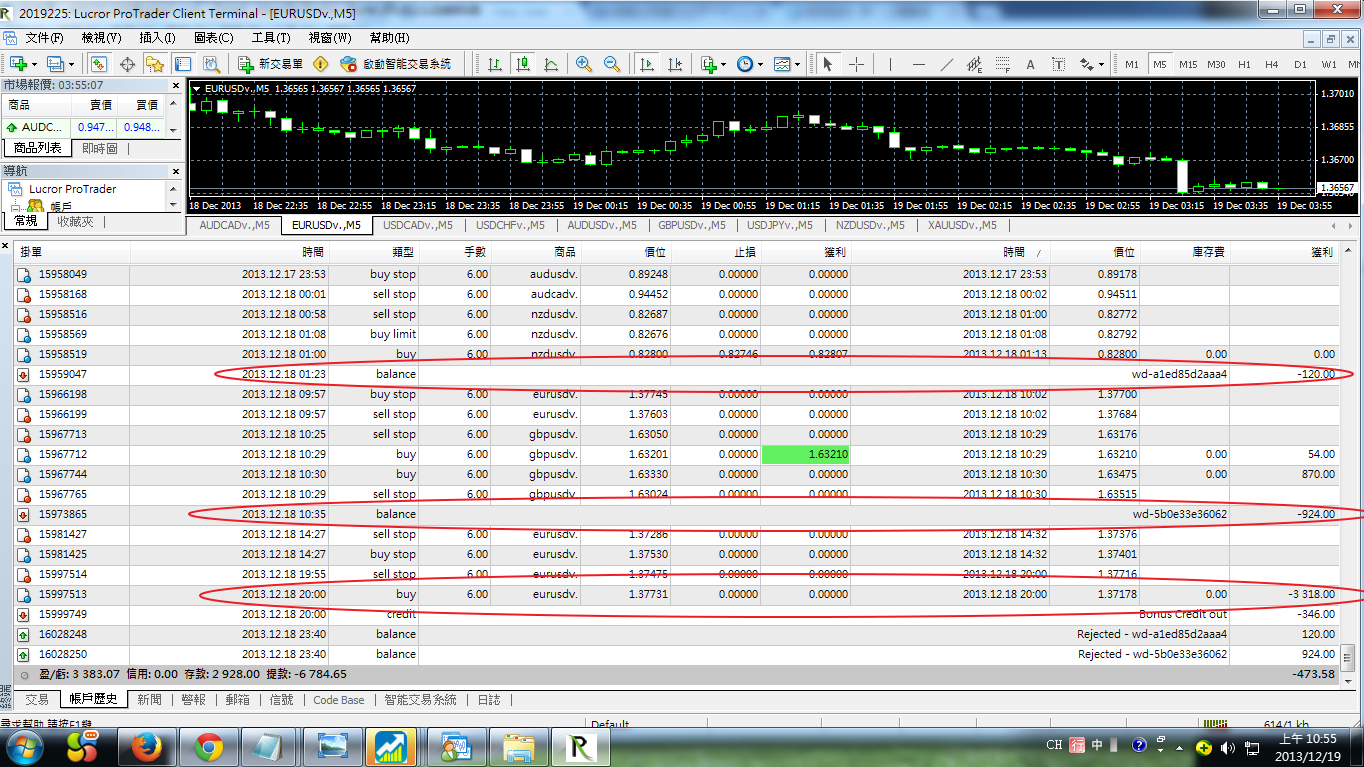Select the M15 timeframe button
The width and height of the screenshot is (1364, 767).
click(1188, 64)
